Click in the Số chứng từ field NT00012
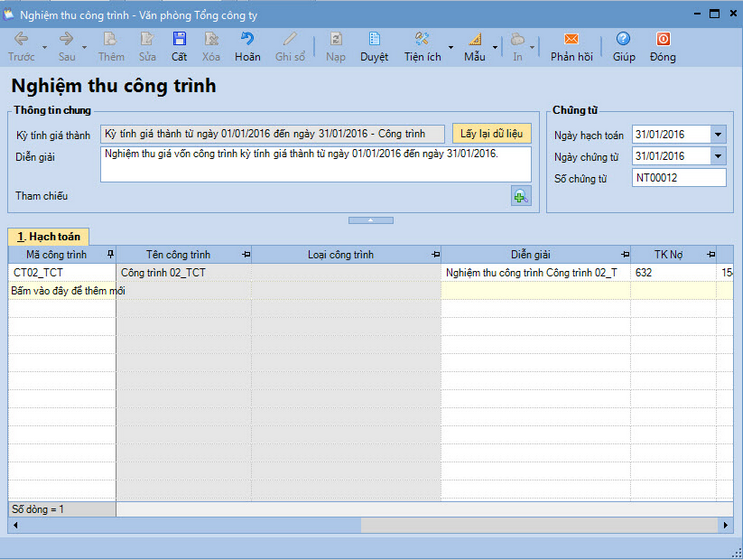 (x=679, y=178)
